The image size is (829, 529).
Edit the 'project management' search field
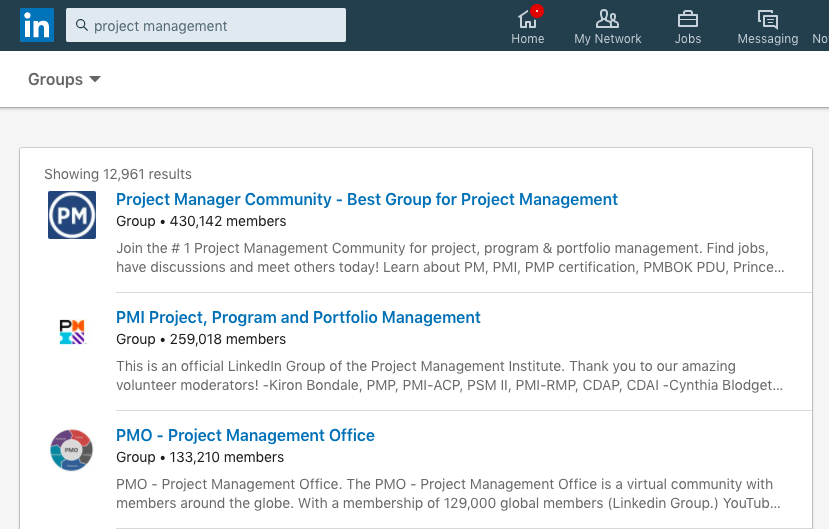tap(206, 25)
